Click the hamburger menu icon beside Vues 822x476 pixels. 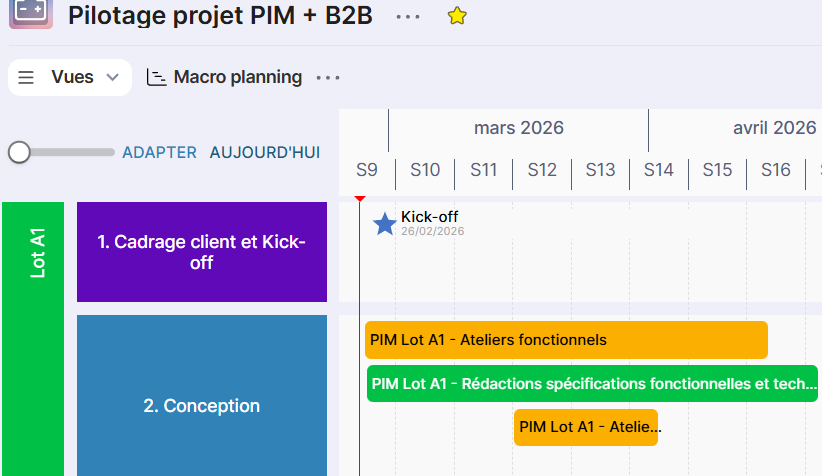pyautogui.click(x=26, y=77)
